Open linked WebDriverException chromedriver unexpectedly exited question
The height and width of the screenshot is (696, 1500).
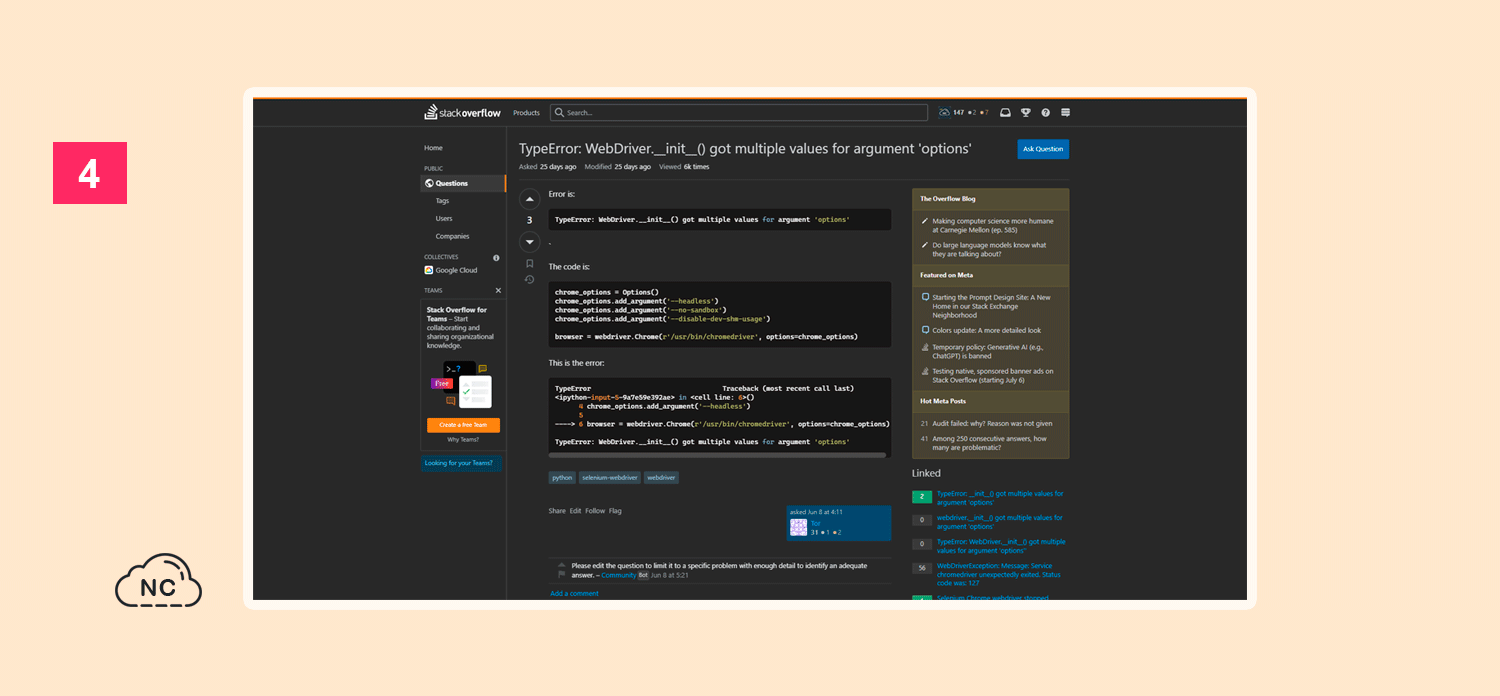click(x=999, y=575)
